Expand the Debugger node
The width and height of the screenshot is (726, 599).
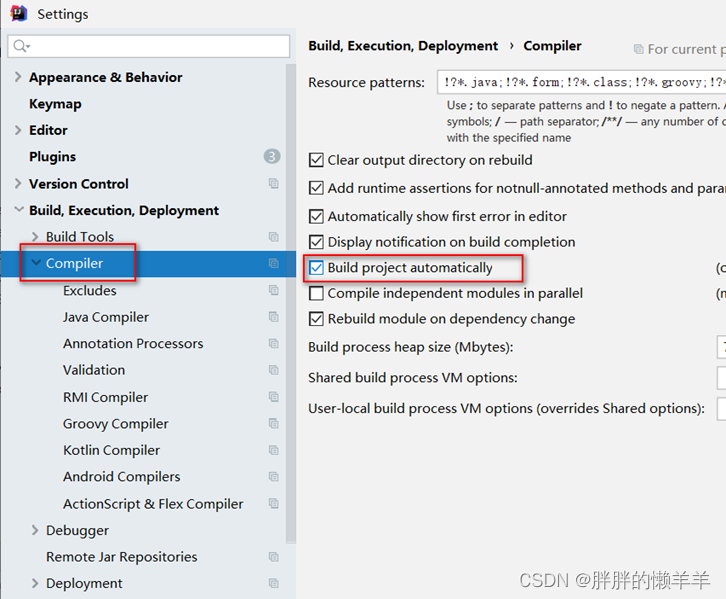coord(35,530)
